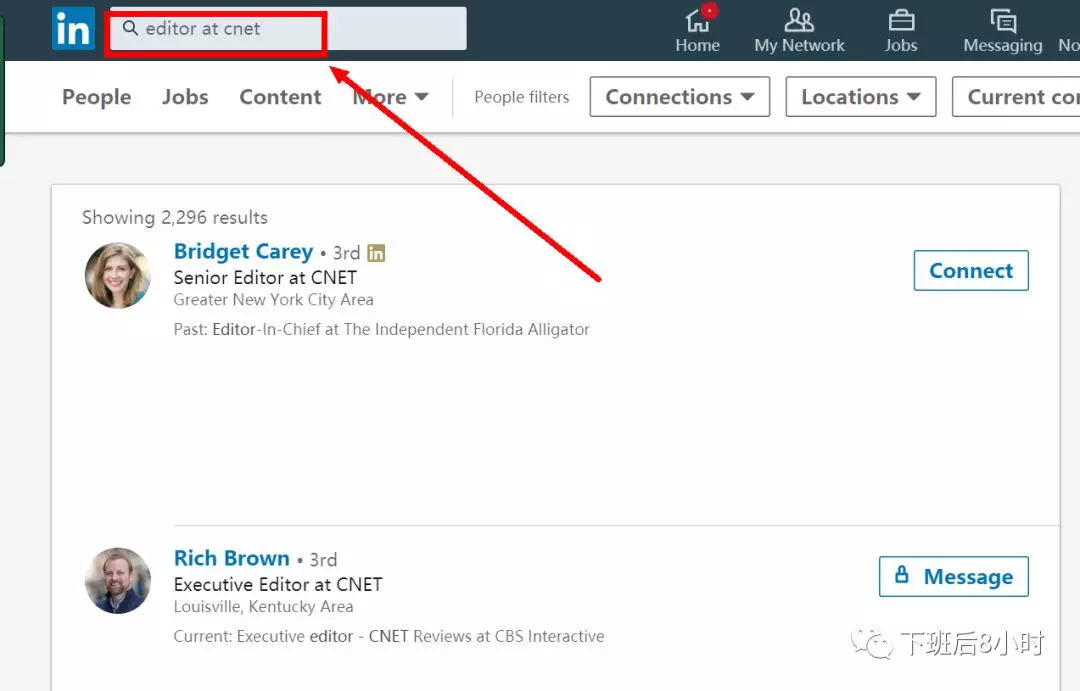Click Connect button for Bridget Carey
Image resolution: width=1080 pixels, height=691 pixels.
point(971,270)
